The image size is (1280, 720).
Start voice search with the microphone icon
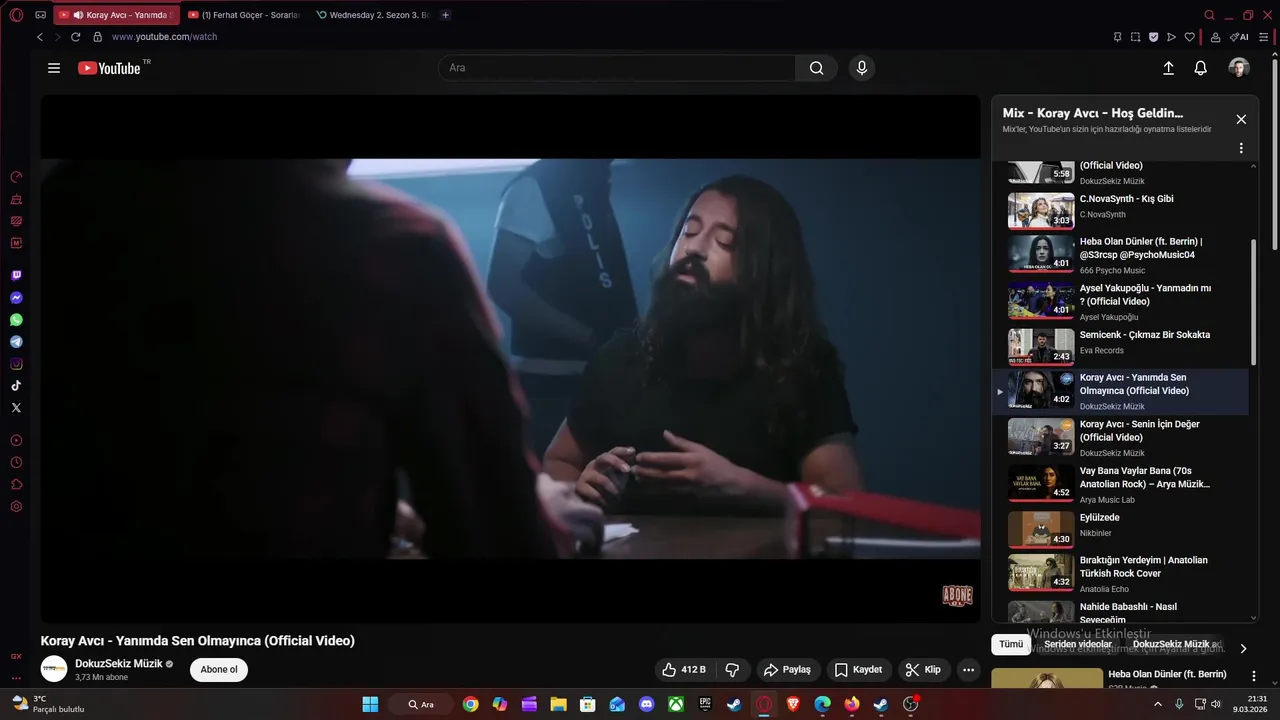click(x=862, y=68)
